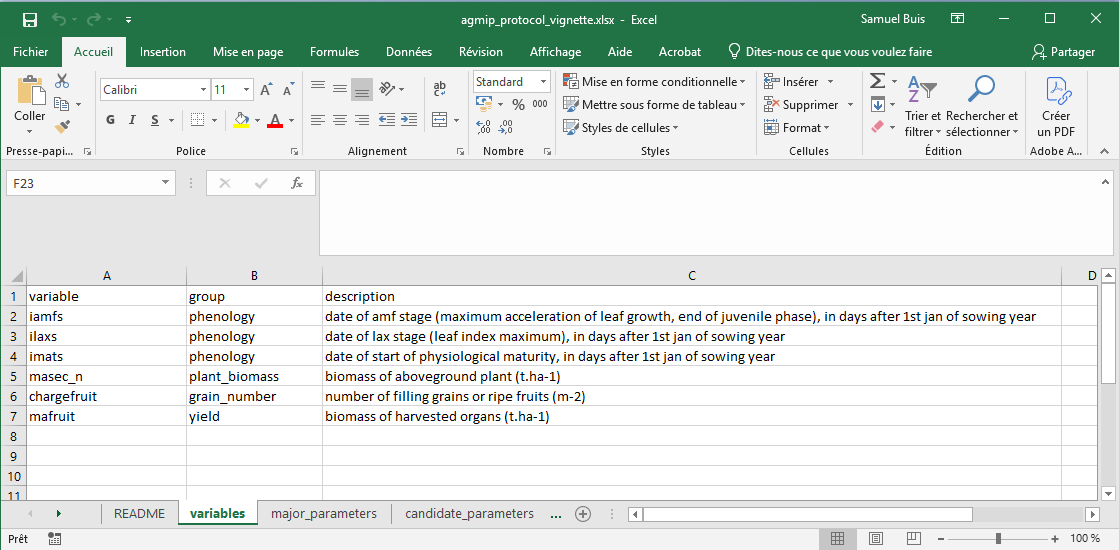The width and height of the screenshot is (1119, 550).
Task: Click the increase font size icon
Action: coord(266,90)
